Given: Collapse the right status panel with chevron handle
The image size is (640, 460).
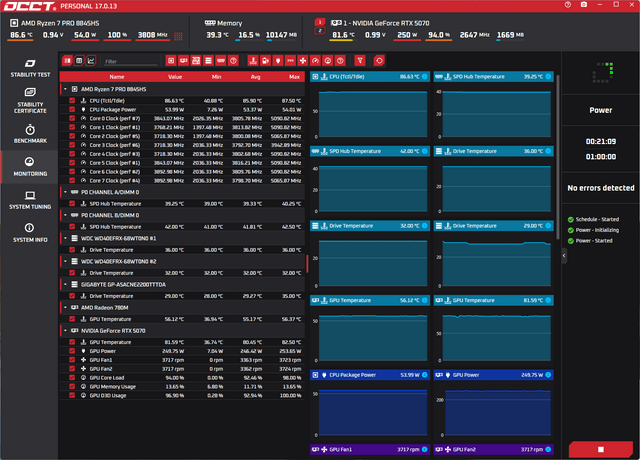Looking at the screenshot, I should [564, 256].
